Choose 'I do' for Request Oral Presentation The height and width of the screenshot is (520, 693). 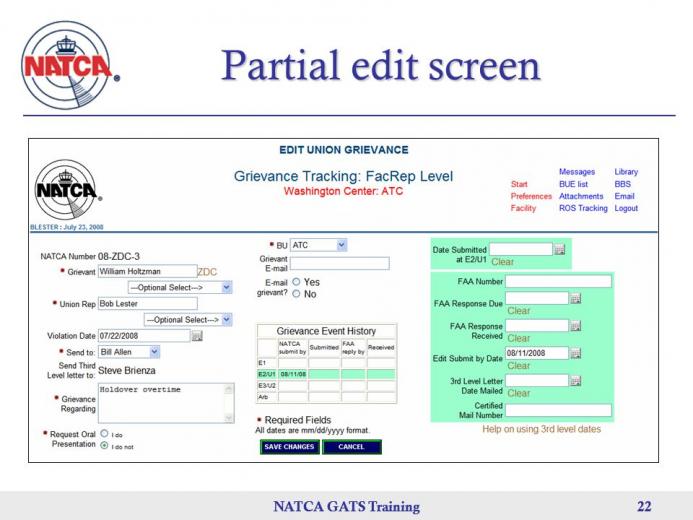click(x=104, y=433)
